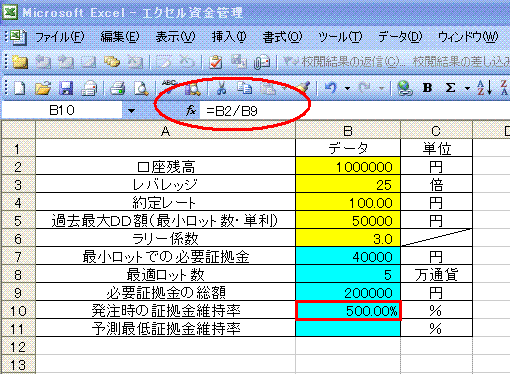Select column A header
The height and width of the screenshot is (374, 510).
pos(165,131)
